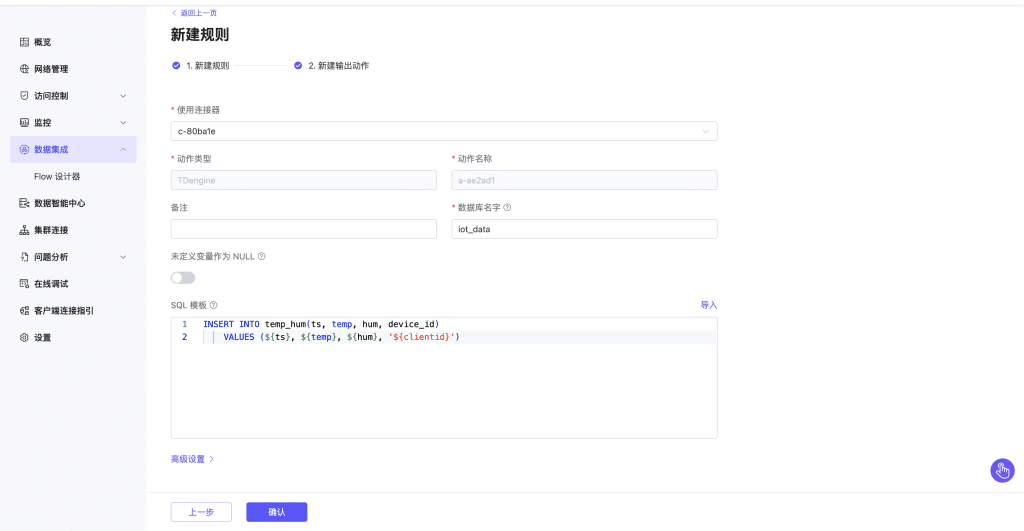
Task: Click the 备注 notes input field
Action: [x=304, y=229]
